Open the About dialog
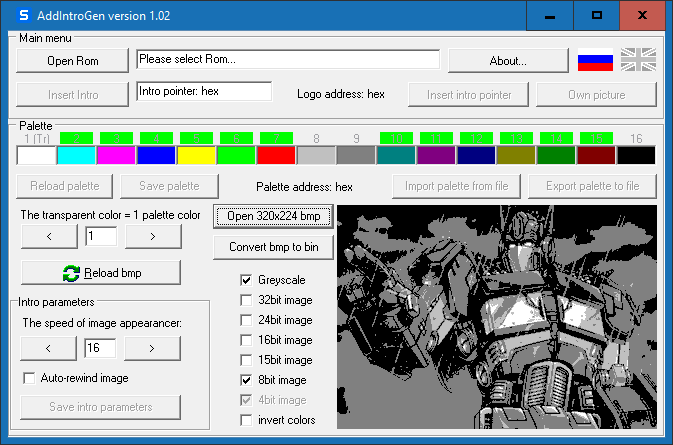 point(508,61)
